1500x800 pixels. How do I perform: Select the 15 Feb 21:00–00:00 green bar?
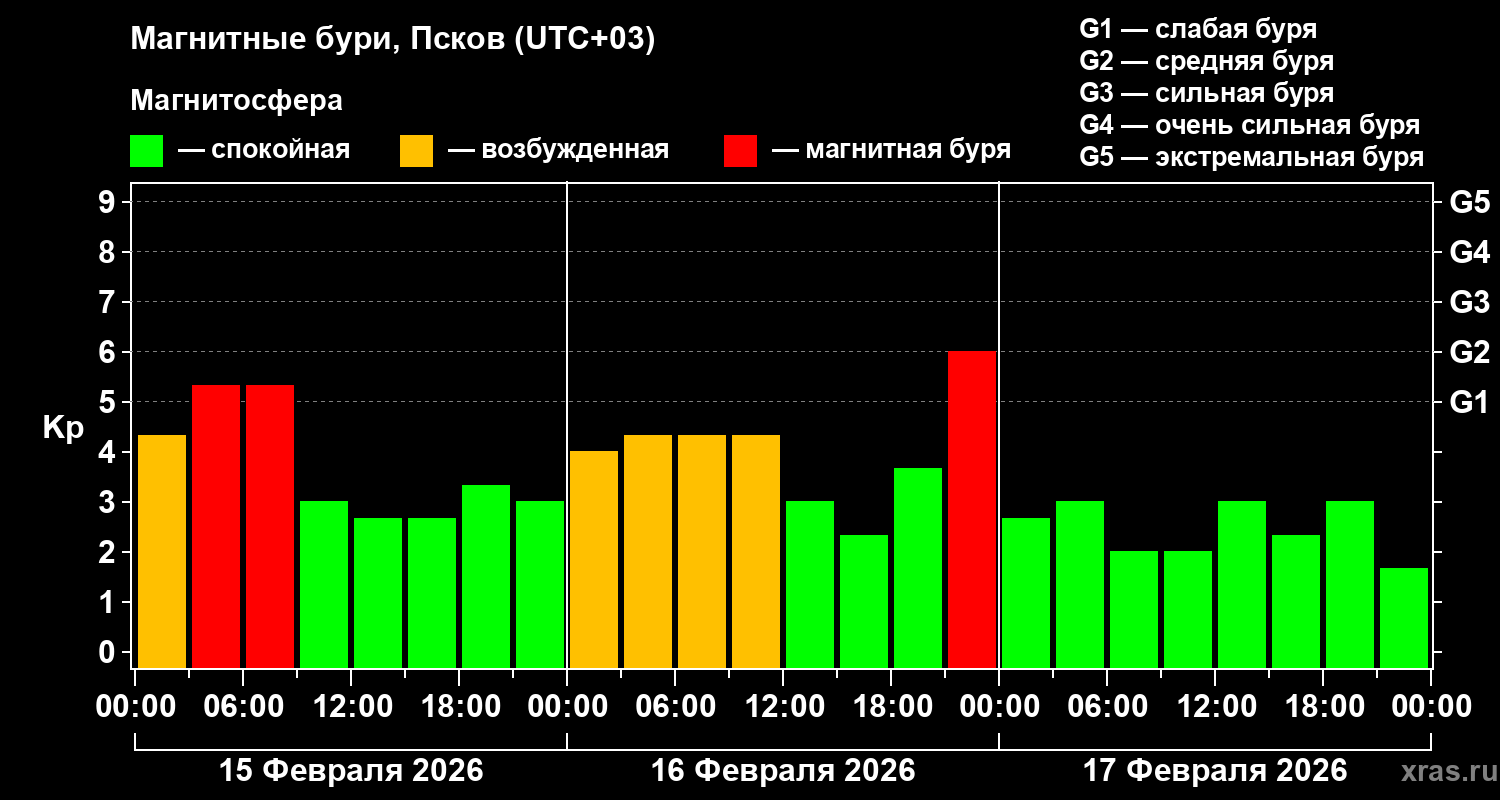click(540, 584)
